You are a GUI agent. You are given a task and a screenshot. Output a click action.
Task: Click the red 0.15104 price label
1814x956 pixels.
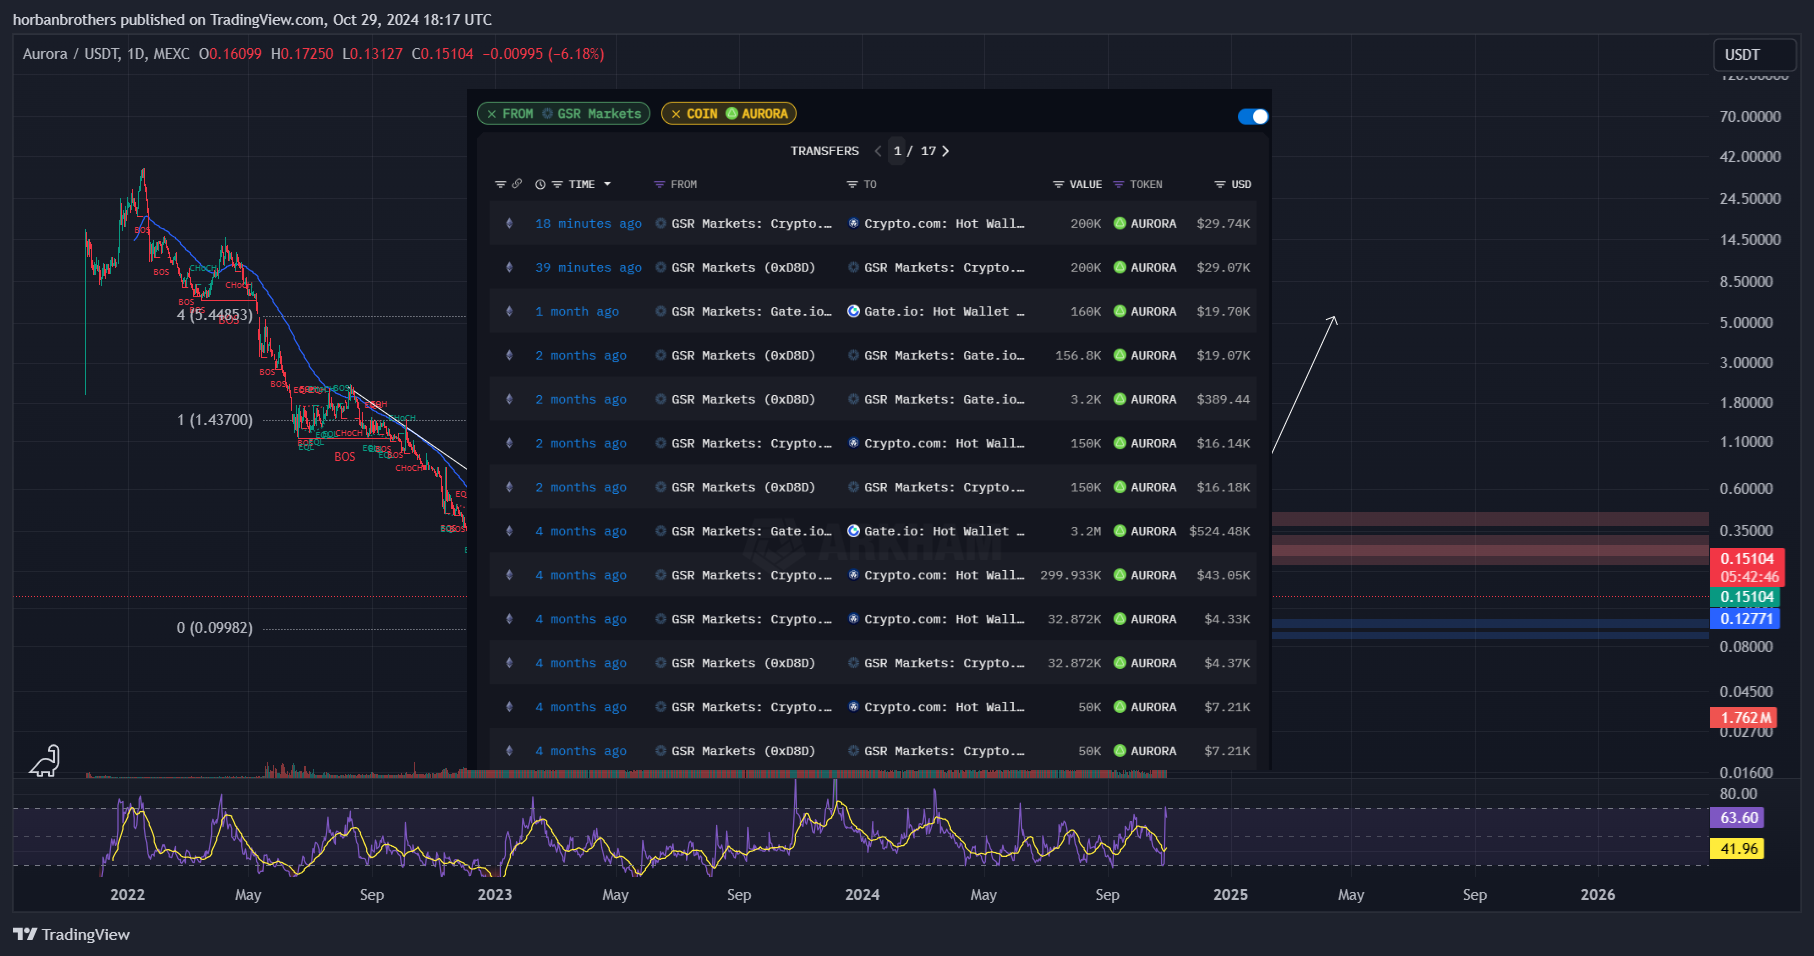pos(1747,567)
